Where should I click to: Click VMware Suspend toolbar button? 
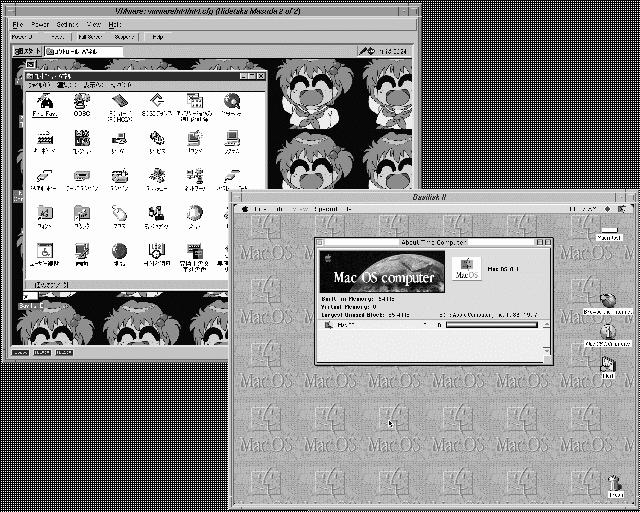point(124,37)
